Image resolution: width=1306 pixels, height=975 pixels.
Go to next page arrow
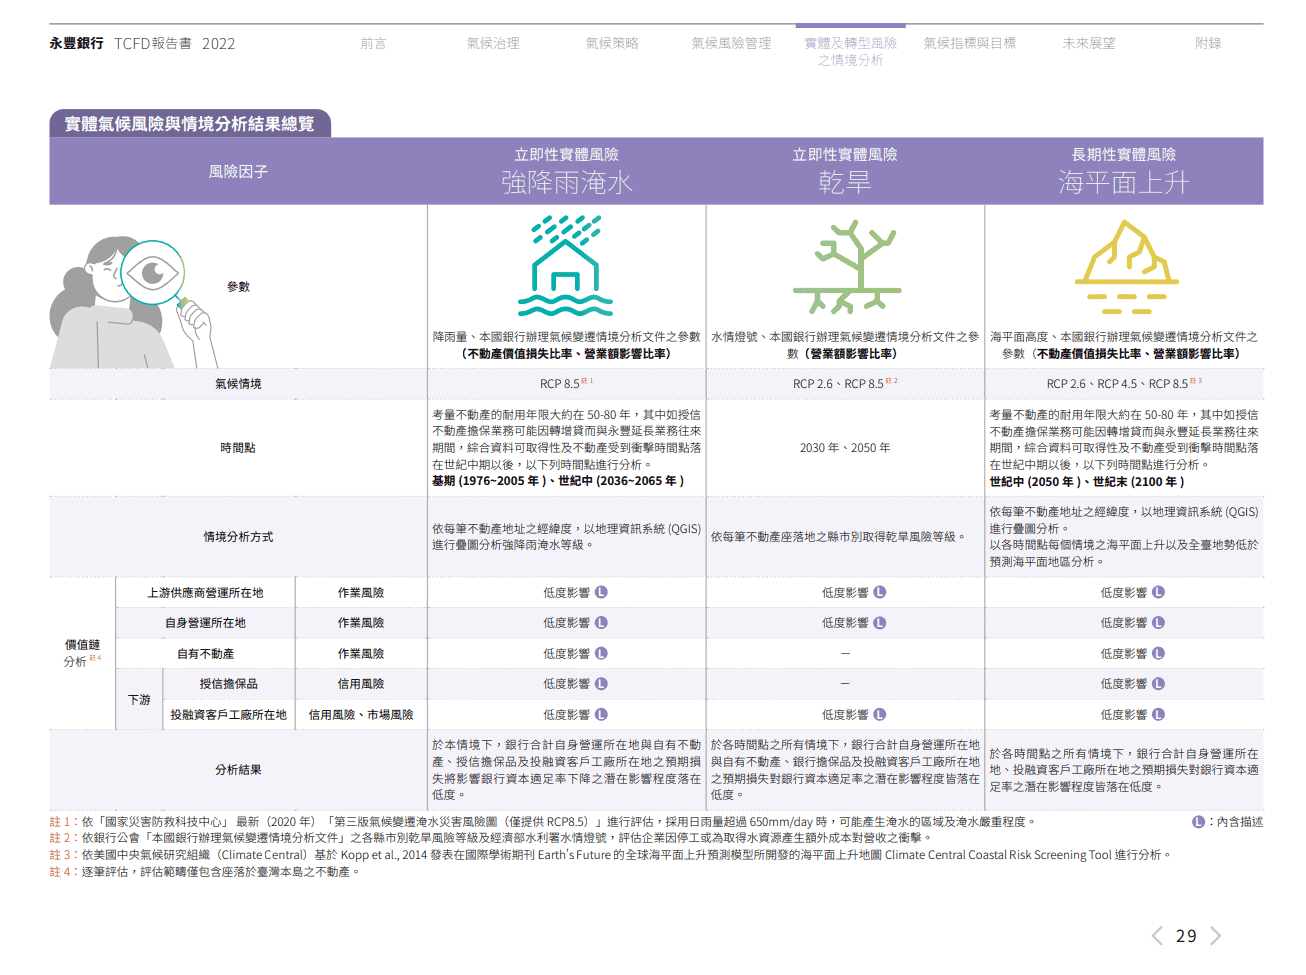(x=1215, y=936)
